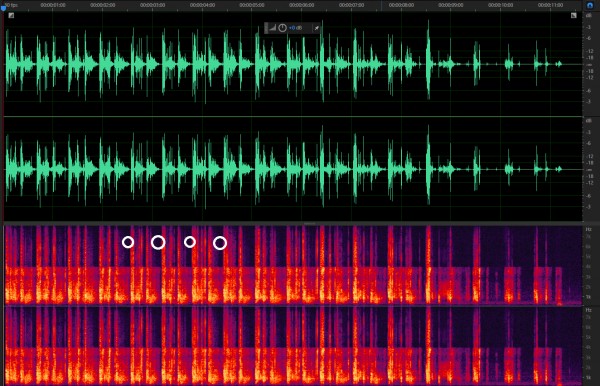This screenshot has width=600, height=386.
Task: Click the Hz frequency ruler of the upper spectrogram
Action: point(589,265)
